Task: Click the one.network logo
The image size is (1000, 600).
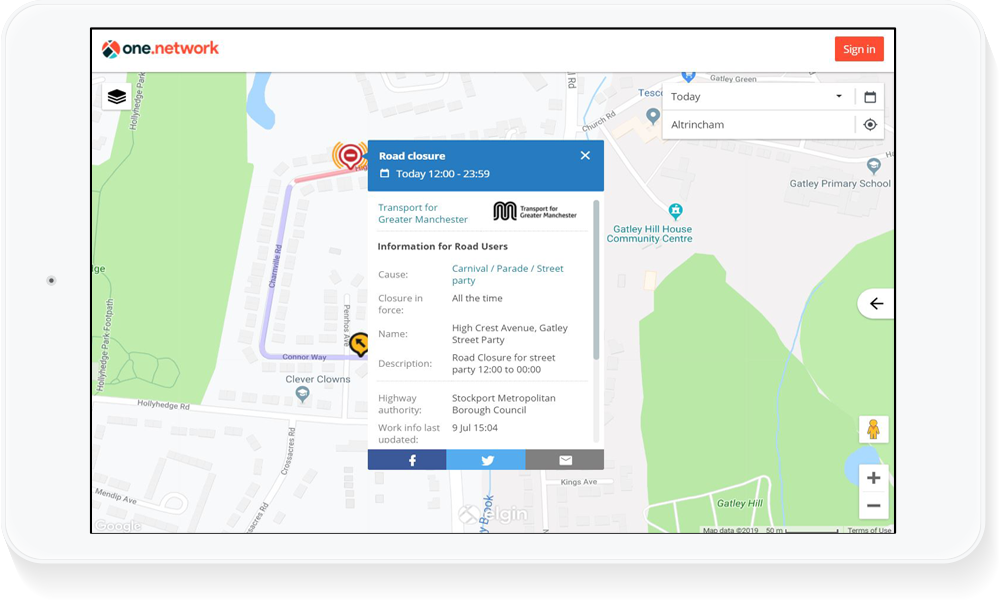Action: click(160, 49)
